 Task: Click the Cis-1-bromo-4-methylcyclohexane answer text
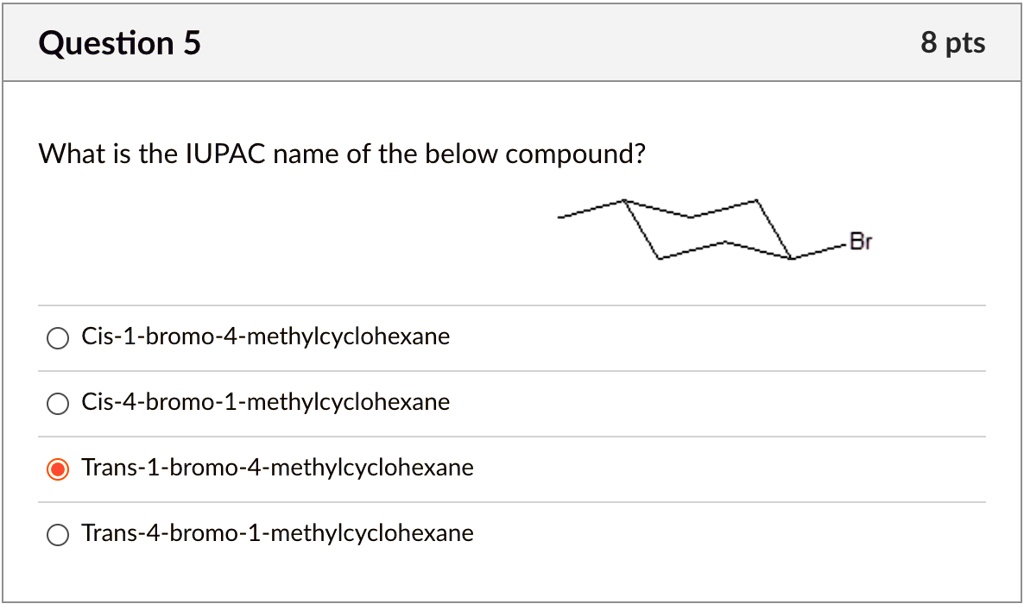265,337
